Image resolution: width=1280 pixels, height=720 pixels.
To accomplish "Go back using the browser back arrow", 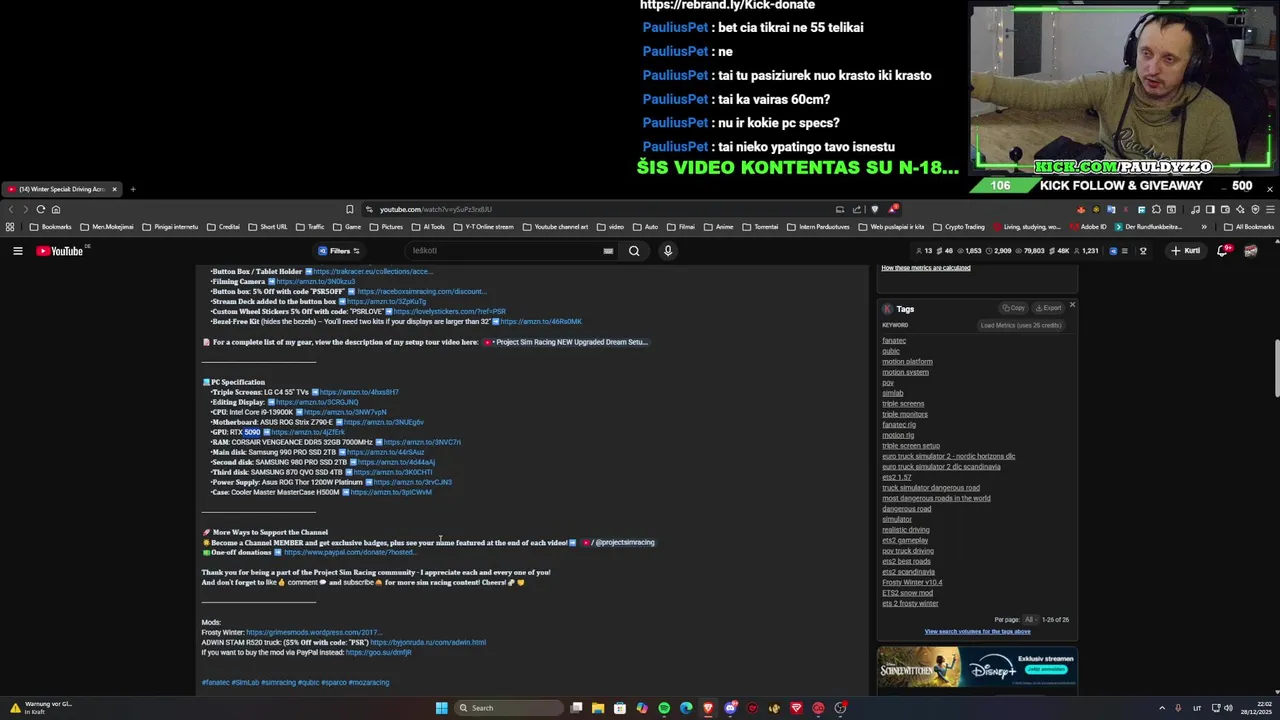I will coord(10,209).
